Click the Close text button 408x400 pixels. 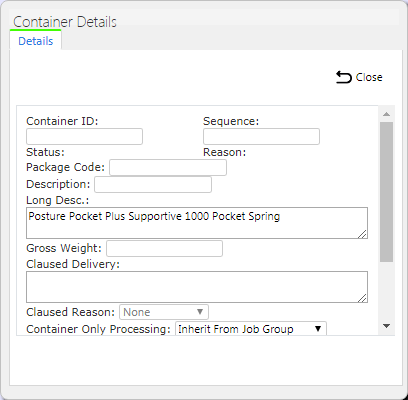(369, 77)
